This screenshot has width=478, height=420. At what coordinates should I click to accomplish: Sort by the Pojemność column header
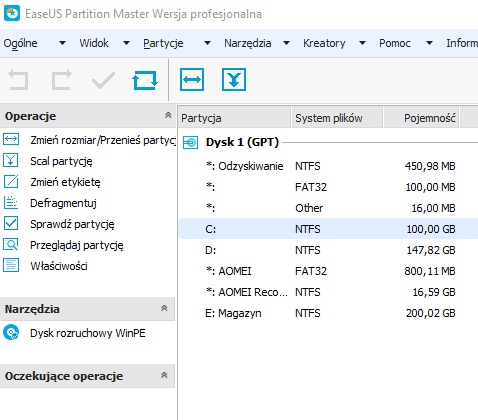point(422,118)
